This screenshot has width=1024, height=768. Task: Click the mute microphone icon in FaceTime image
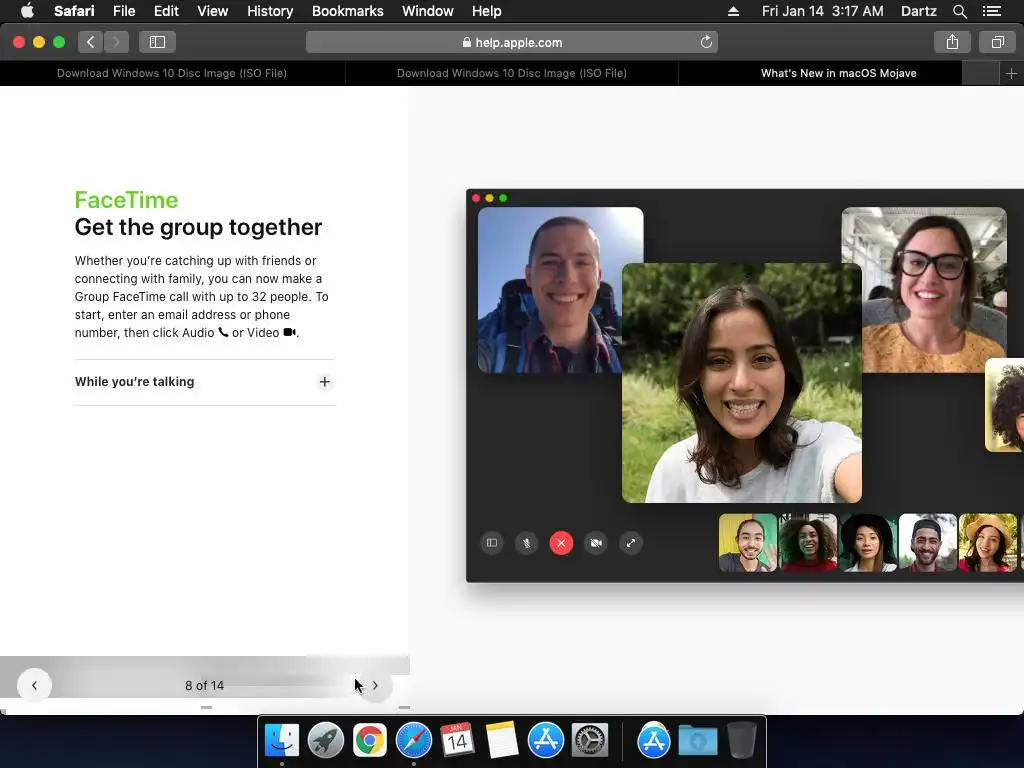tap(526, 543)
